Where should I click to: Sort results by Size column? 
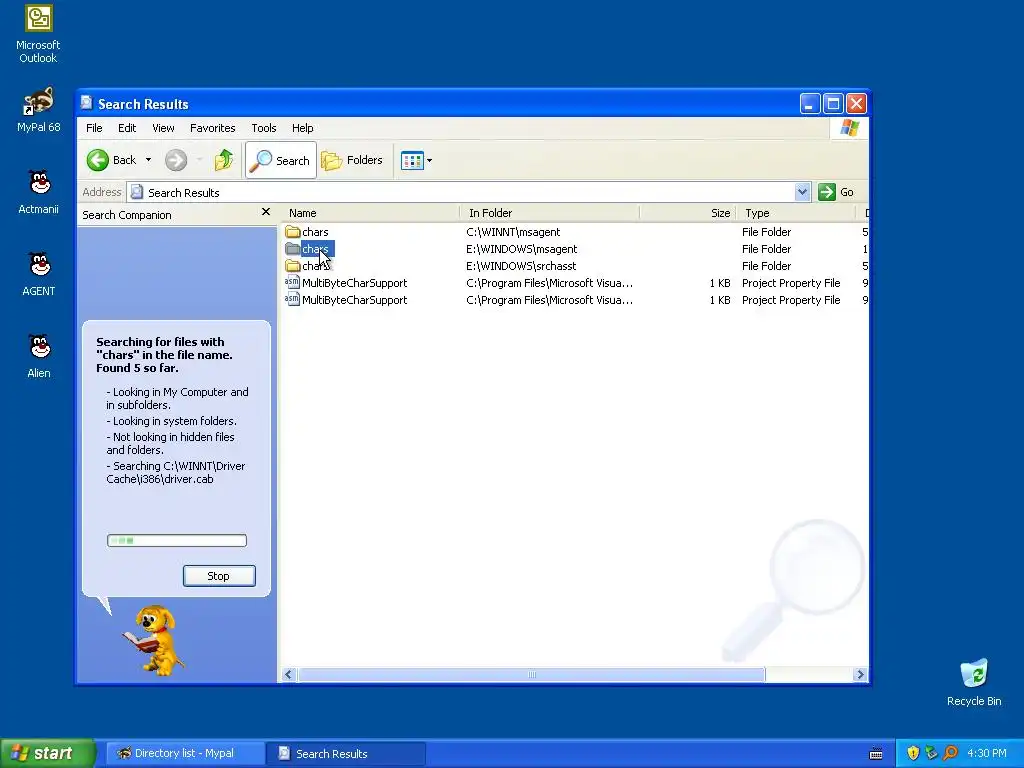click(x=688, y=213)
